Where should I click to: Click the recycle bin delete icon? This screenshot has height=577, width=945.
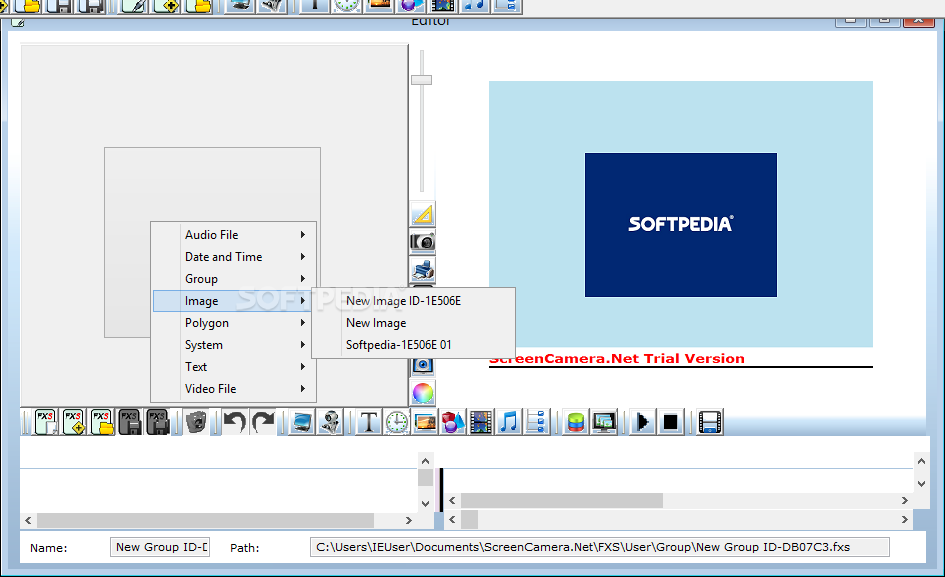tap(196, 422)
